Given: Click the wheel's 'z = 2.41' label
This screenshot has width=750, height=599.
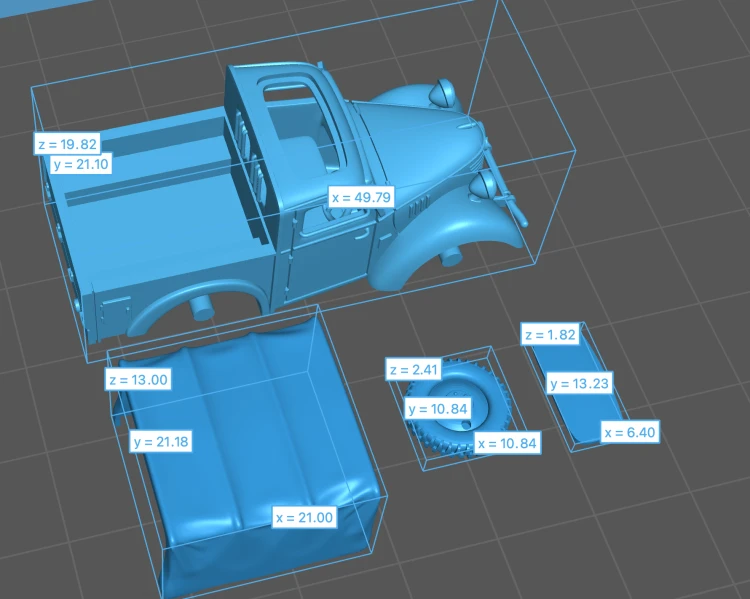Looking at the screenshot, I should tap(414, 370).
